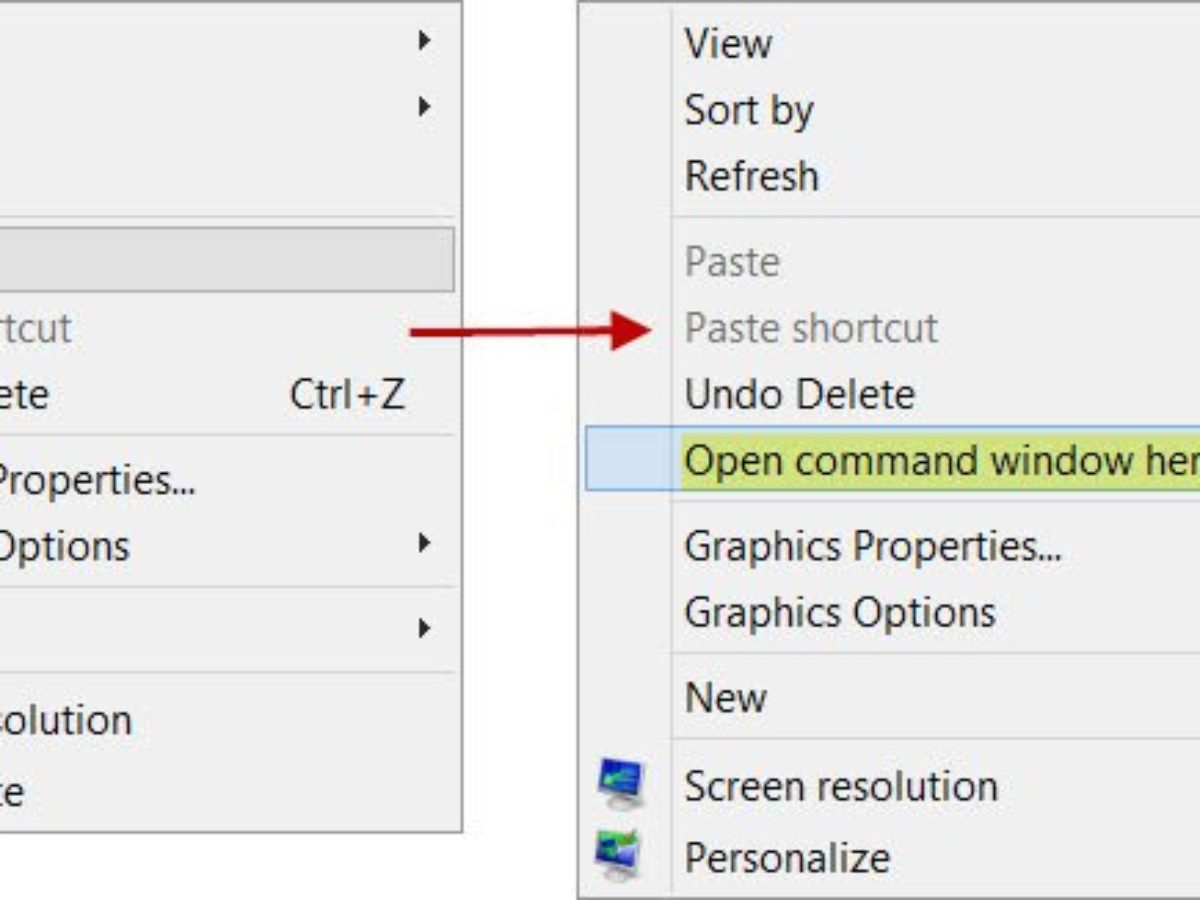Choose the Personalize text label

click(787, 858)
